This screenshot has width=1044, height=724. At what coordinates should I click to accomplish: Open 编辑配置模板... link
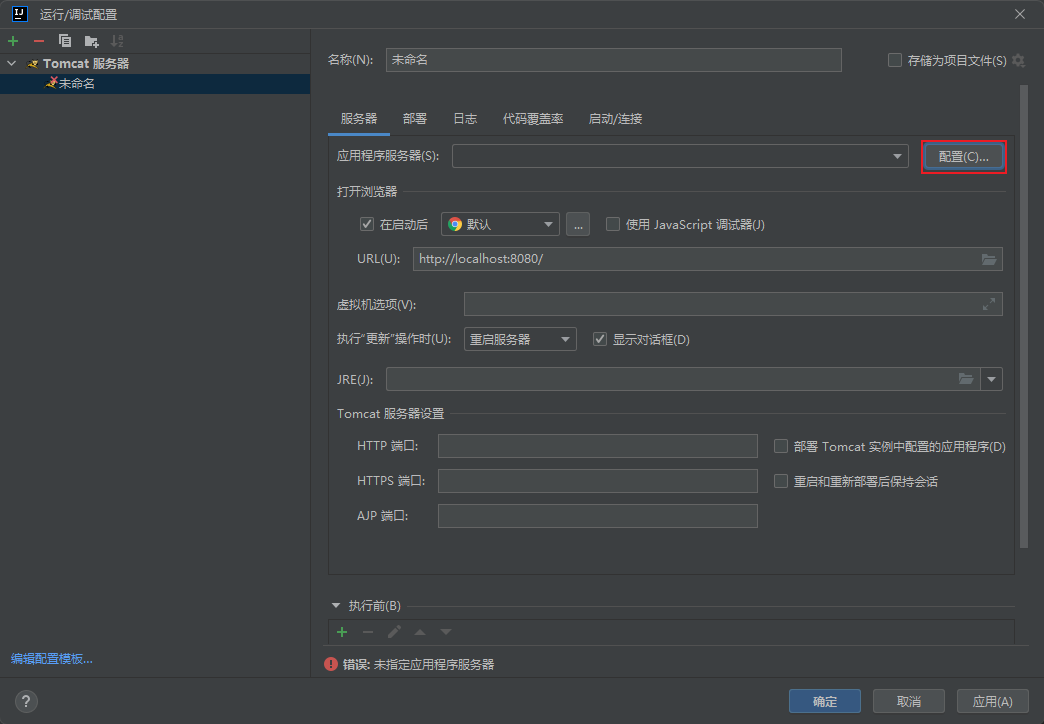(52, 659)
